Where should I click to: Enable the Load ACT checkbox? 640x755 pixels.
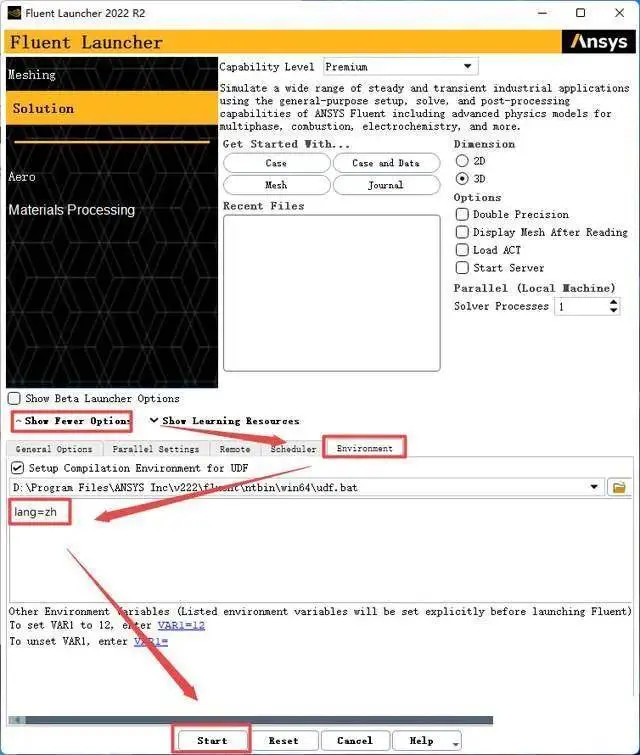462,250
